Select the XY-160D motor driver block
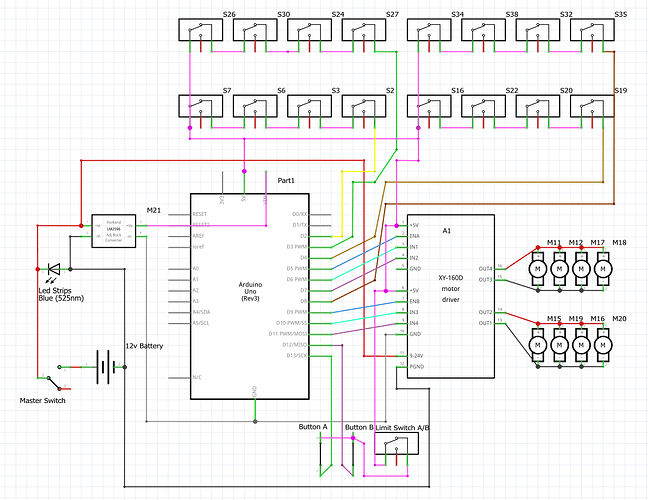648x500 pixels. (x=451, y=296)
